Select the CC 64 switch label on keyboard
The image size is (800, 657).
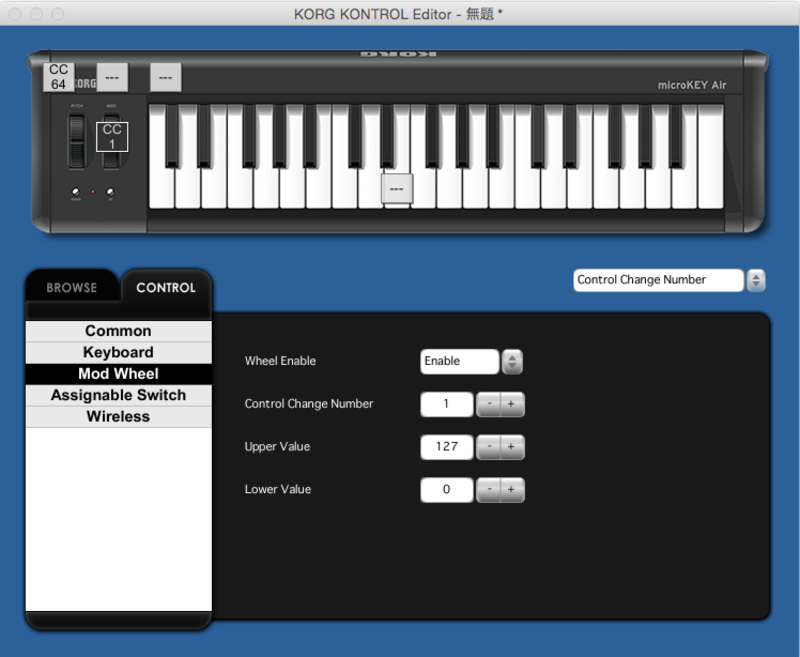click(x=59, y=77)
